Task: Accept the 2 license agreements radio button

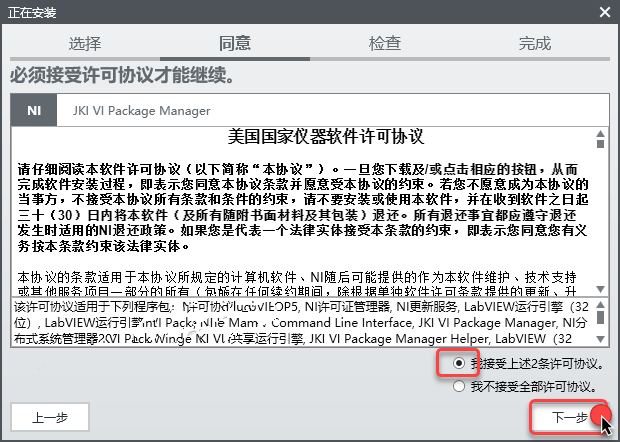Action: [x=459, y=363]
